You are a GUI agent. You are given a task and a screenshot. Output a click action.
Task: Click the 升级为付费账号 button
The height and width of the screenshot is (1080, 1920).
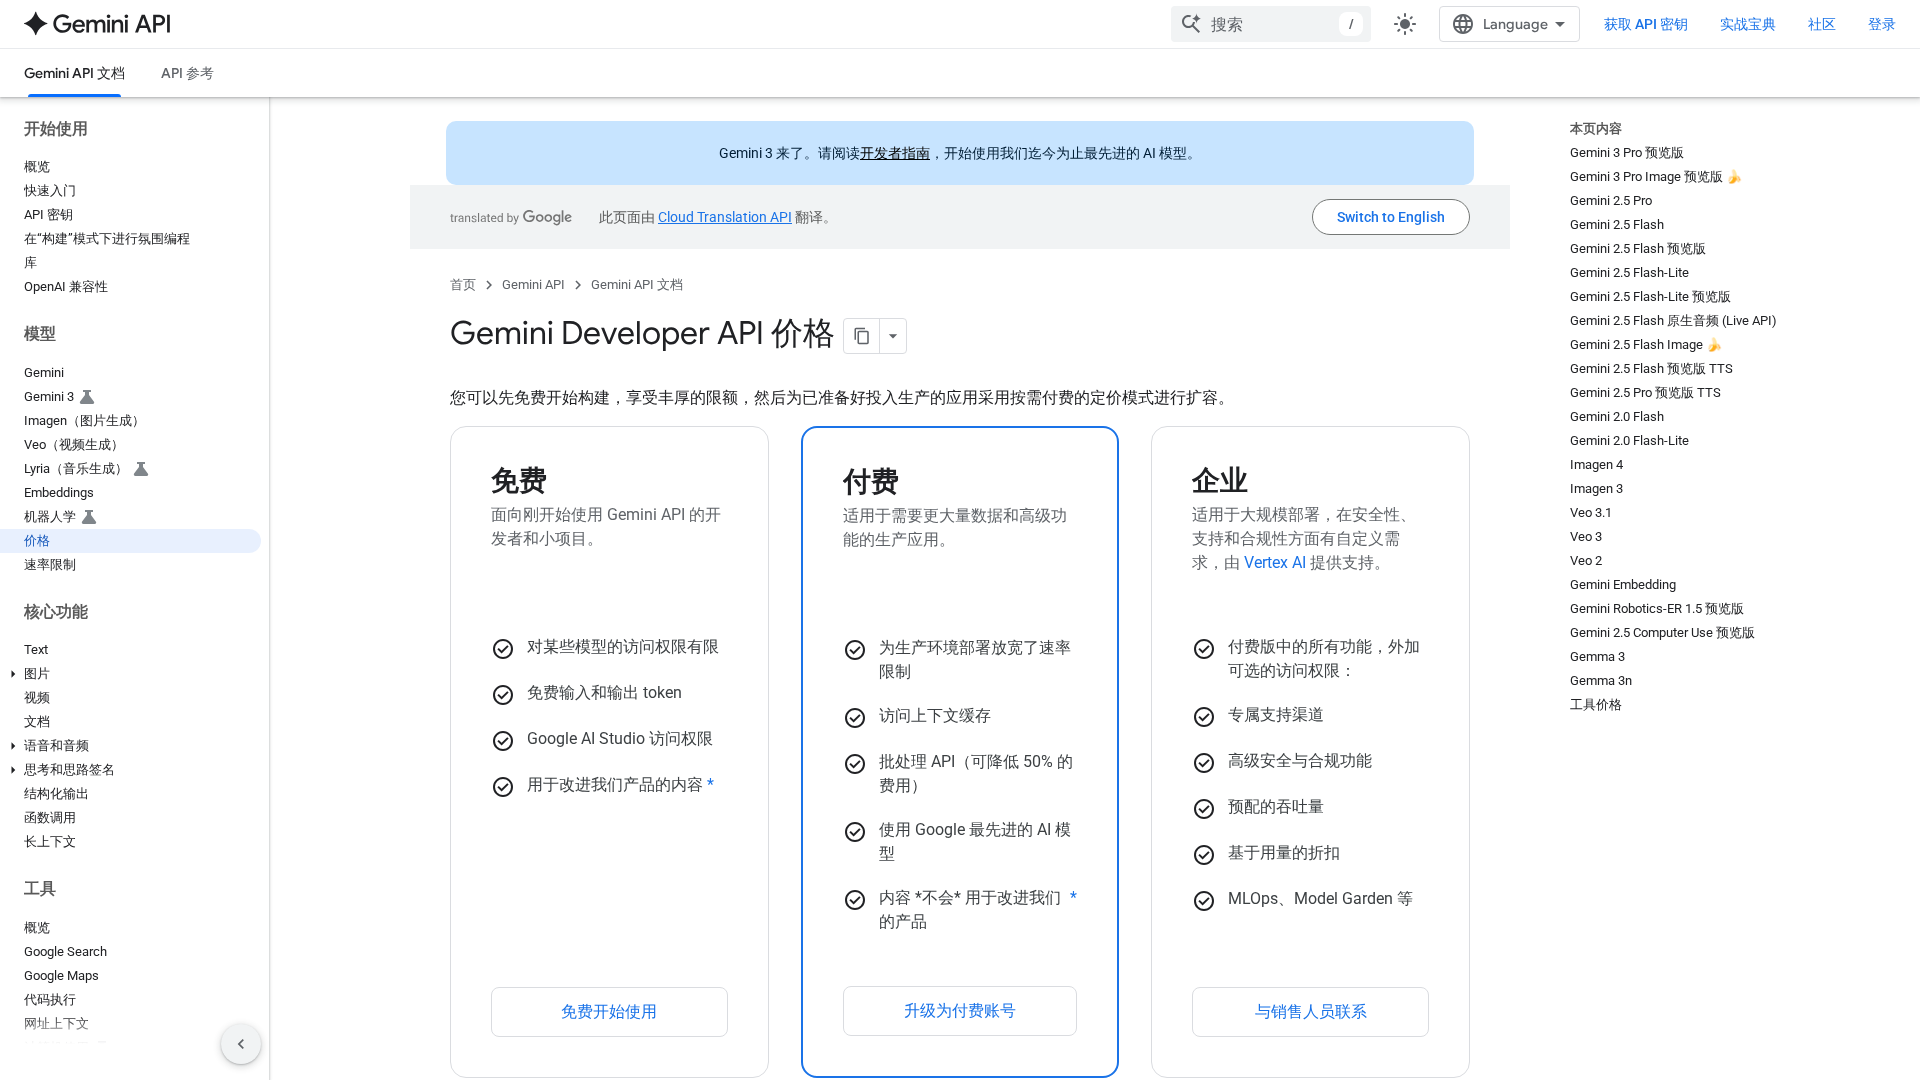coord(959,1011)
